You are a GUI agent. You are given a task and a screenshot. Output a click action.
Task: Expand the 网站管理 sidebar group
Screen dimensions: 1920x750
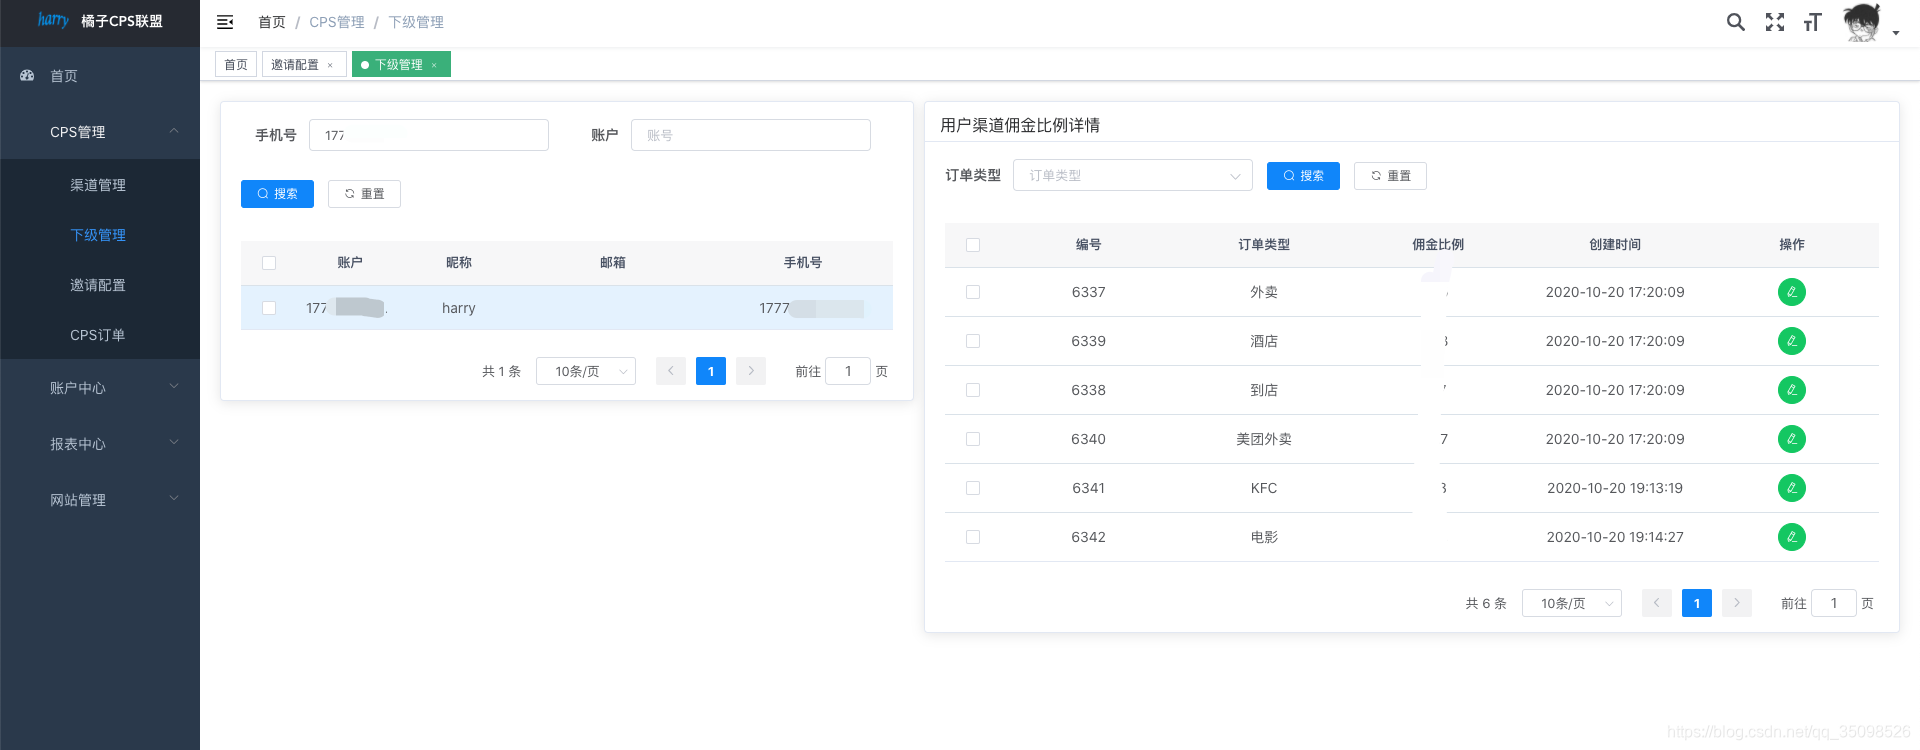coord(100,500)
